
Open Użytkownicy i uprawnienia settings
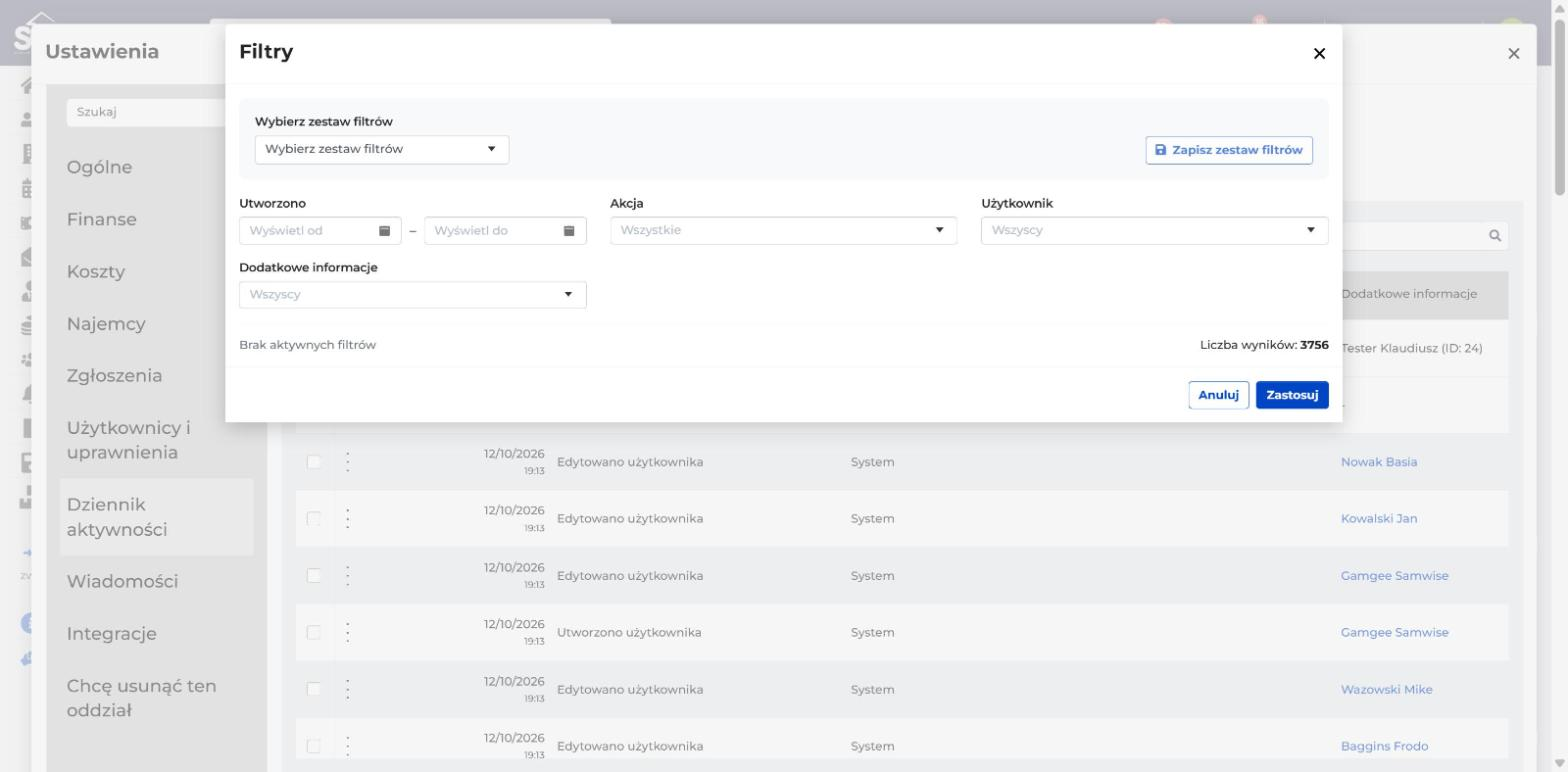129,440
